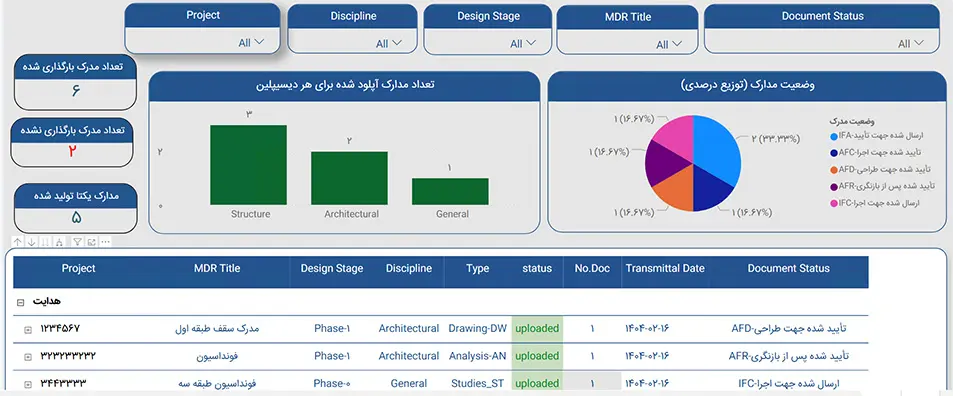Sort table by Transmittal Date column header
The height and width of the screenshot is (396, 953).
click(666, 268)
